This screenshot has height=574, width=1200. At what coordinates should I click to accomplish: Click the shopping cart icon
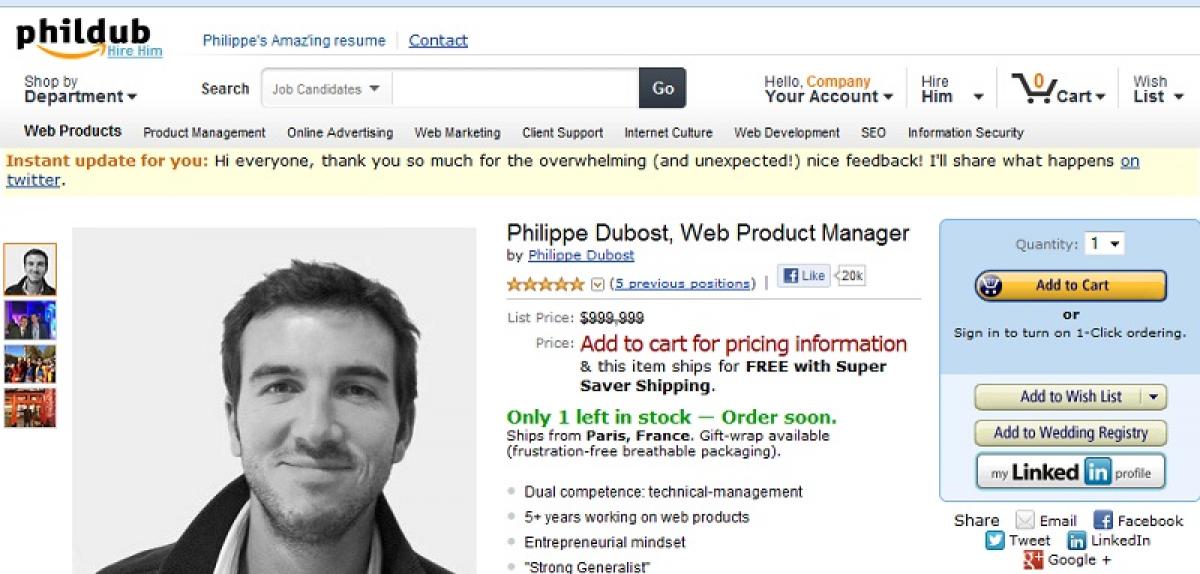coord(1033,88)
